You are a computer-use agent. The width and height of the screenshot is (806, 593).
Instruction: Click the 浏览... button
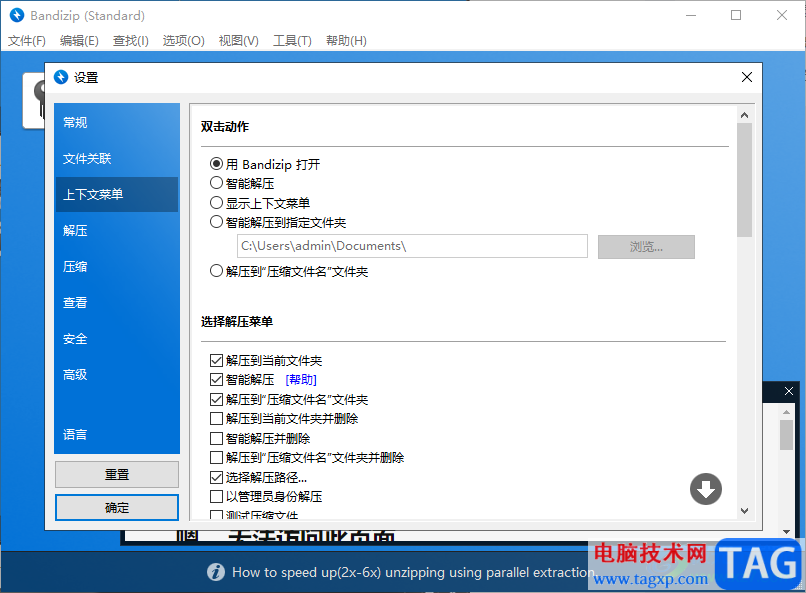click(x=646, y=247)
